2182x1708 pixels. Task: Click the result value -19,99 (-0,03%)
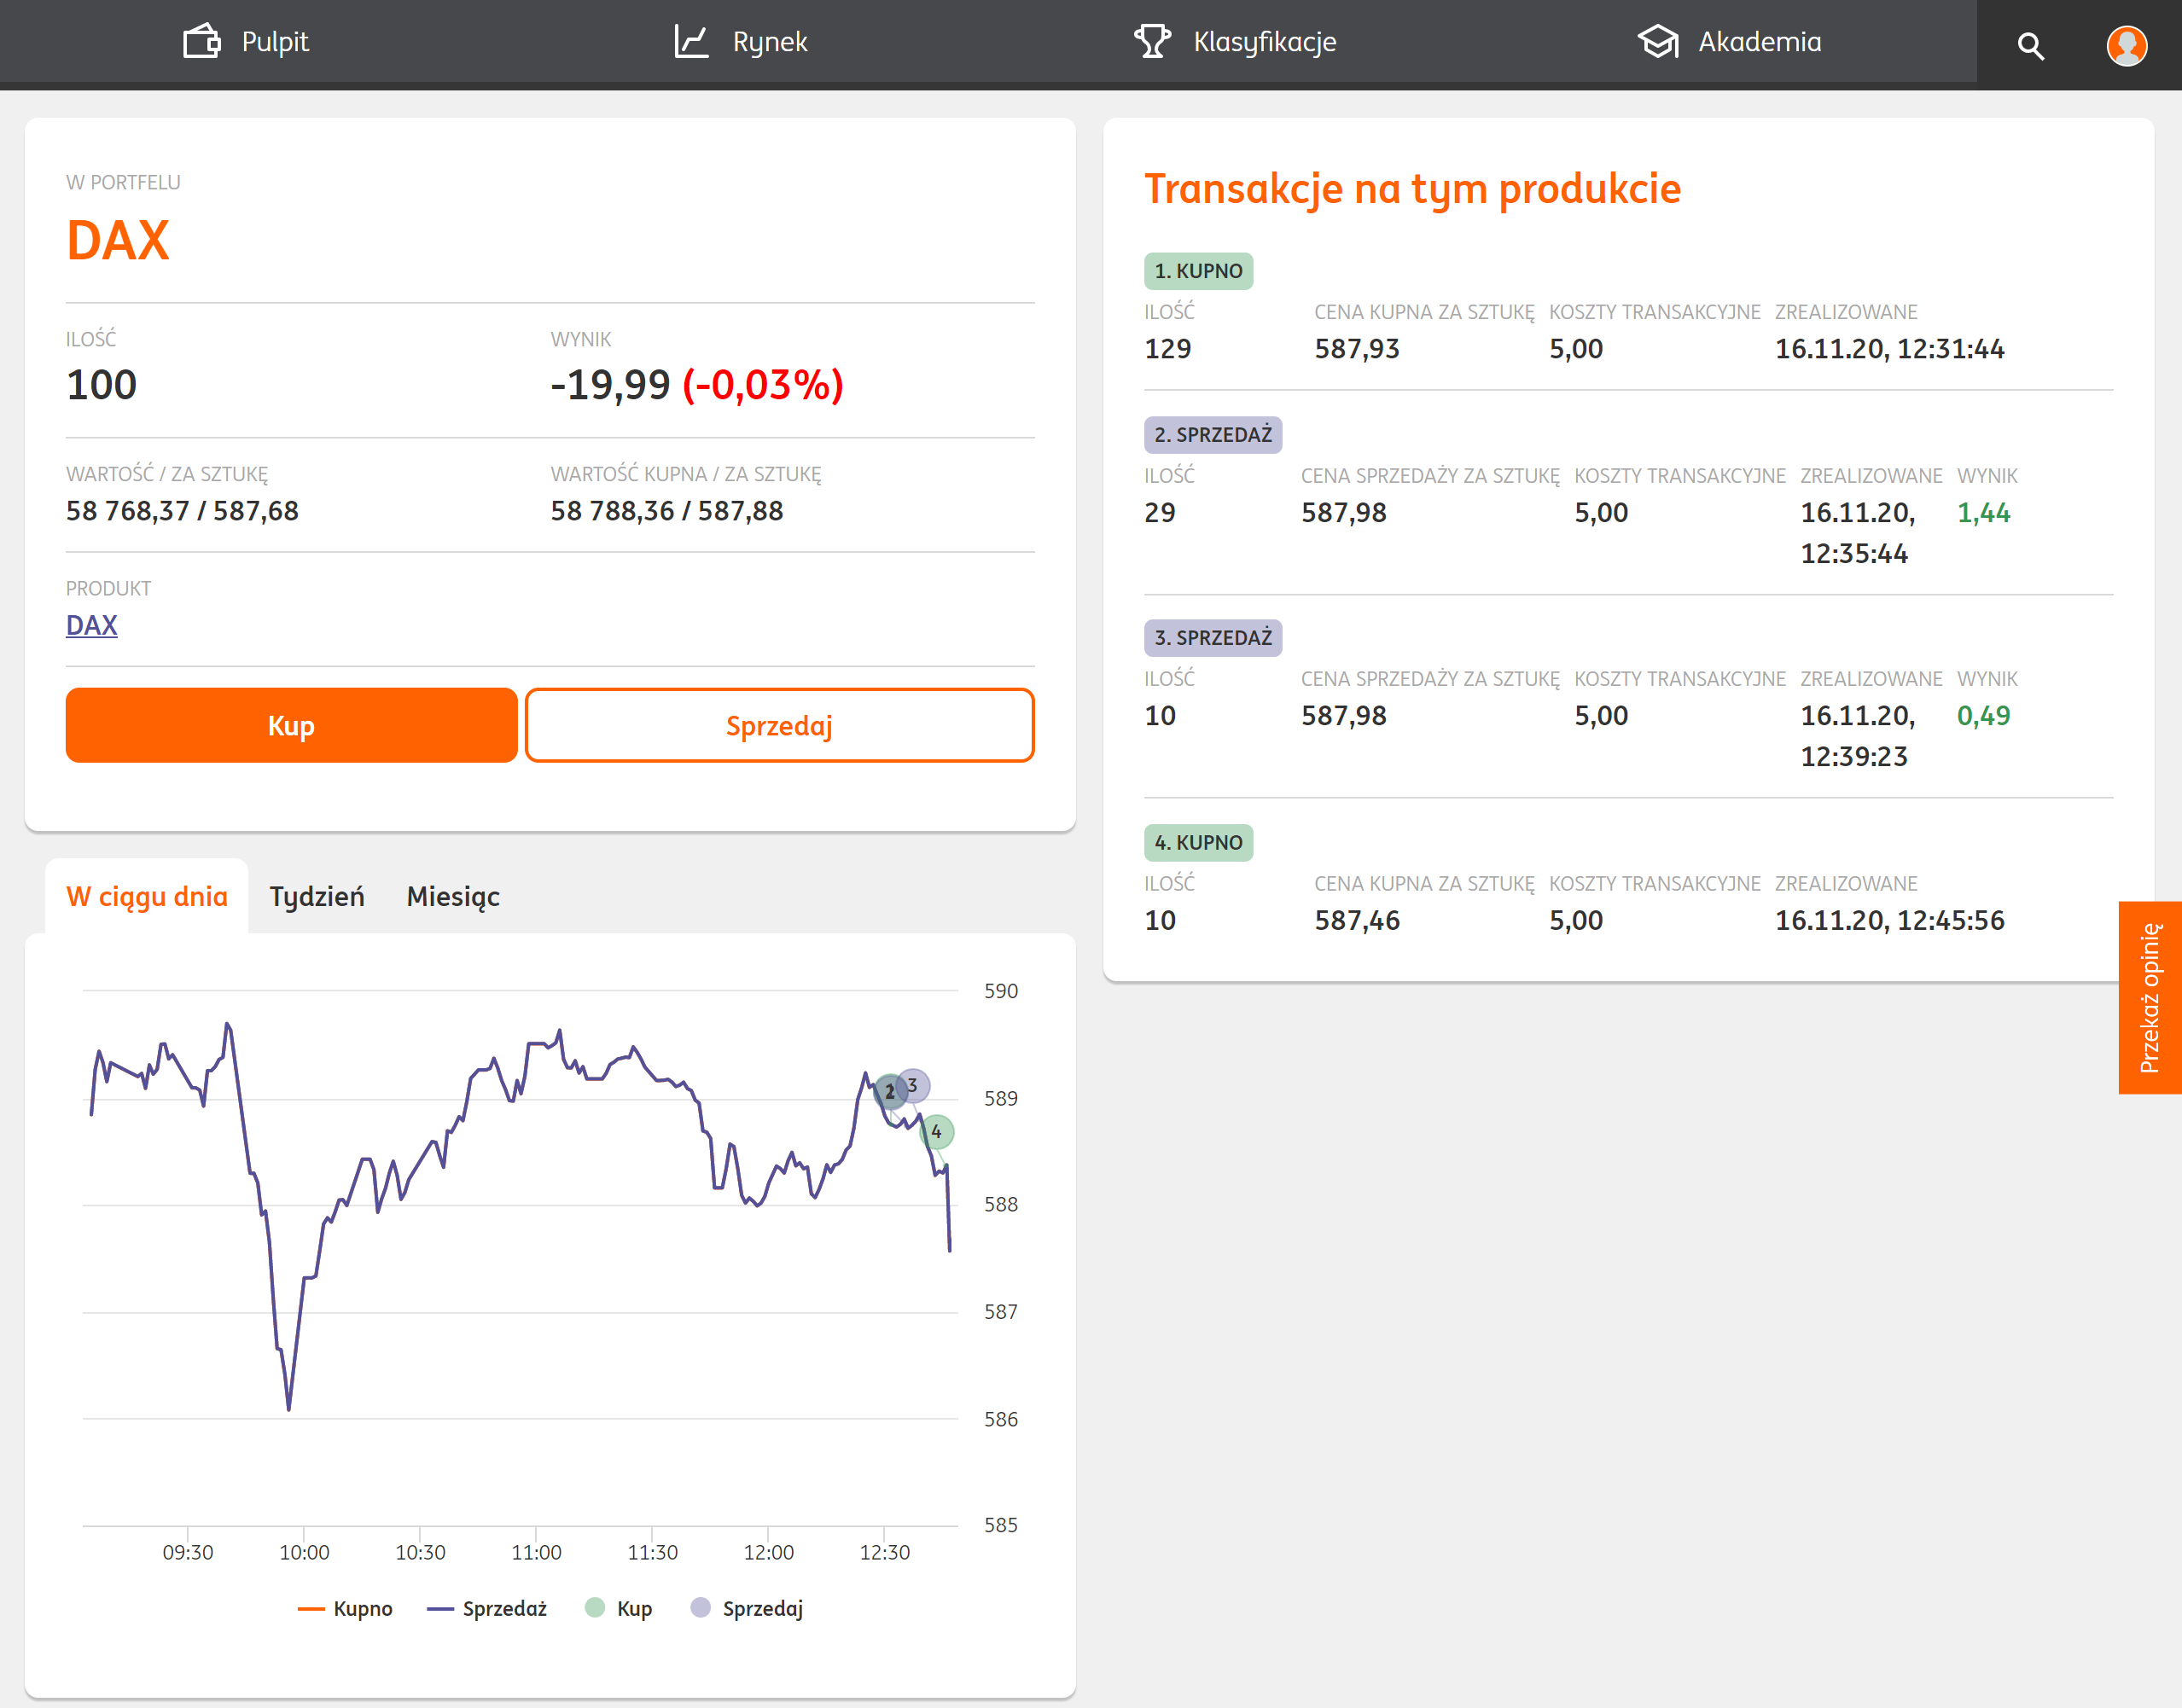click(697, 385)
